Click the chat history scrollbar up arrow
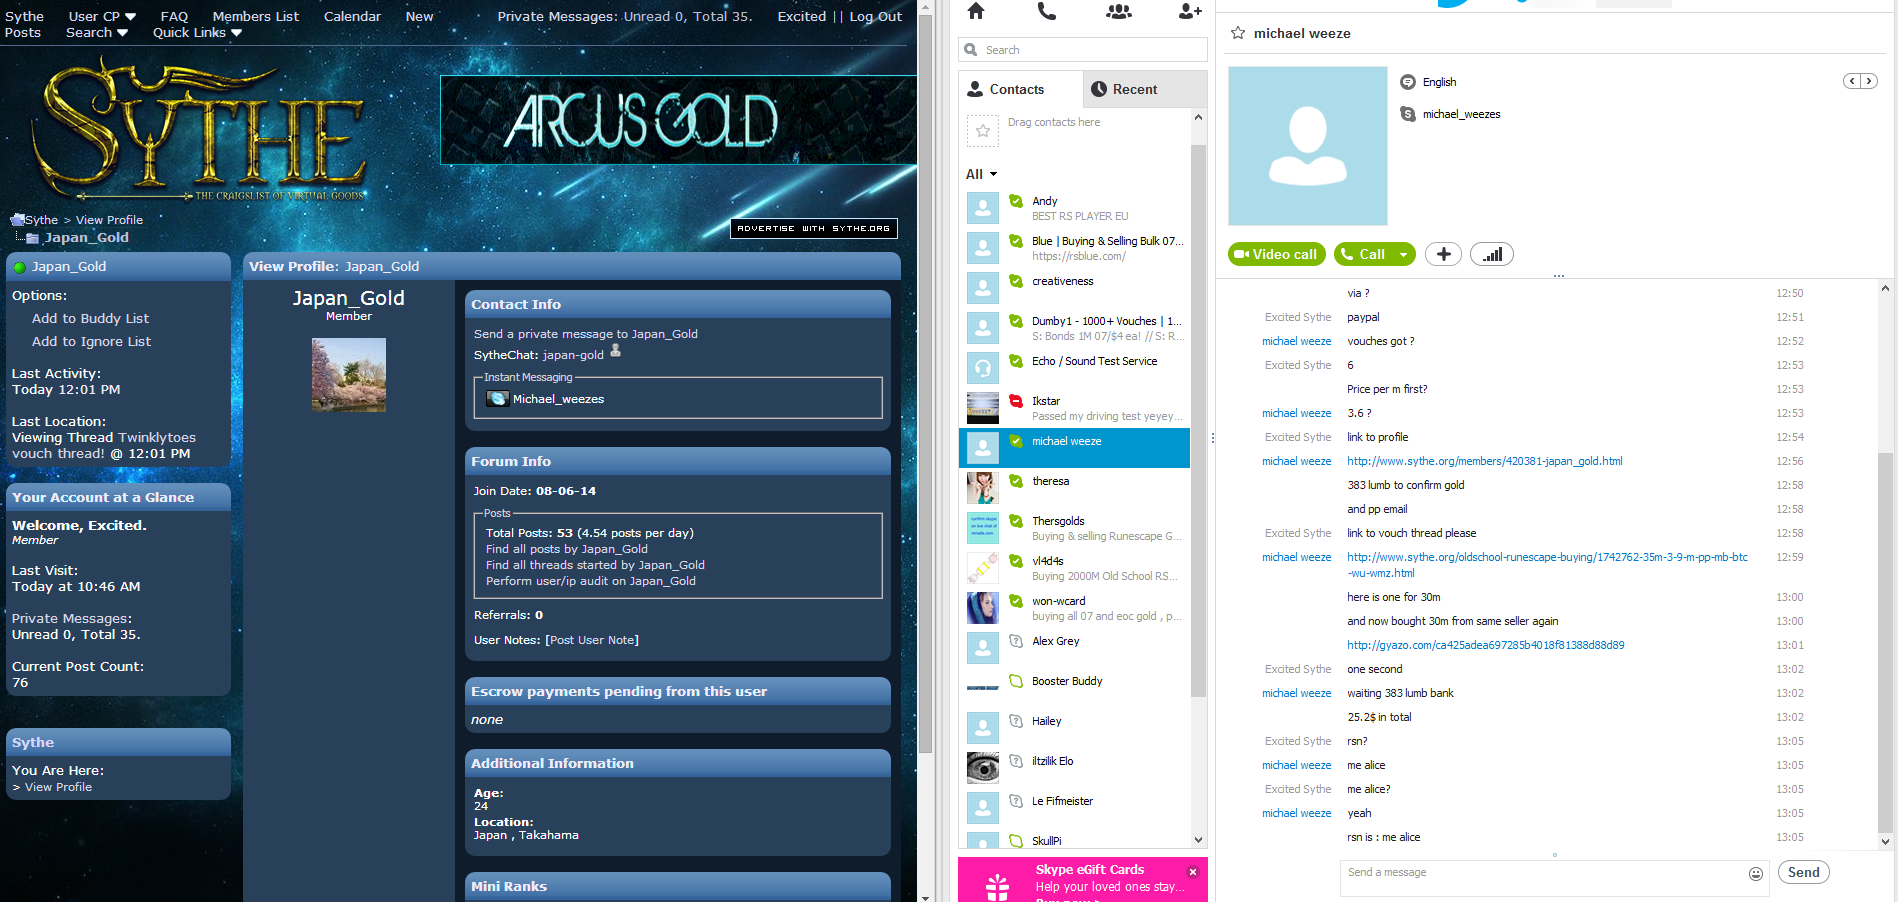This screenshot has width=1898, height=902. (x=1885, y=289)
